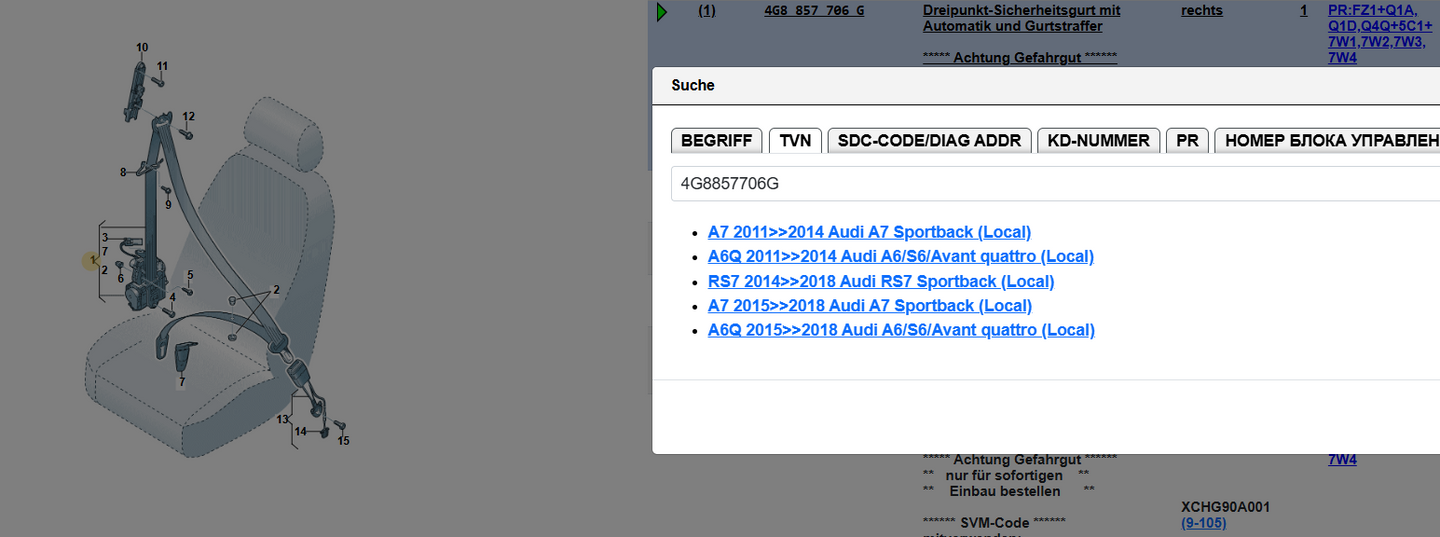Select callout number 6 in diagram
Screen dimensions: 1440x537
(121, 278)
